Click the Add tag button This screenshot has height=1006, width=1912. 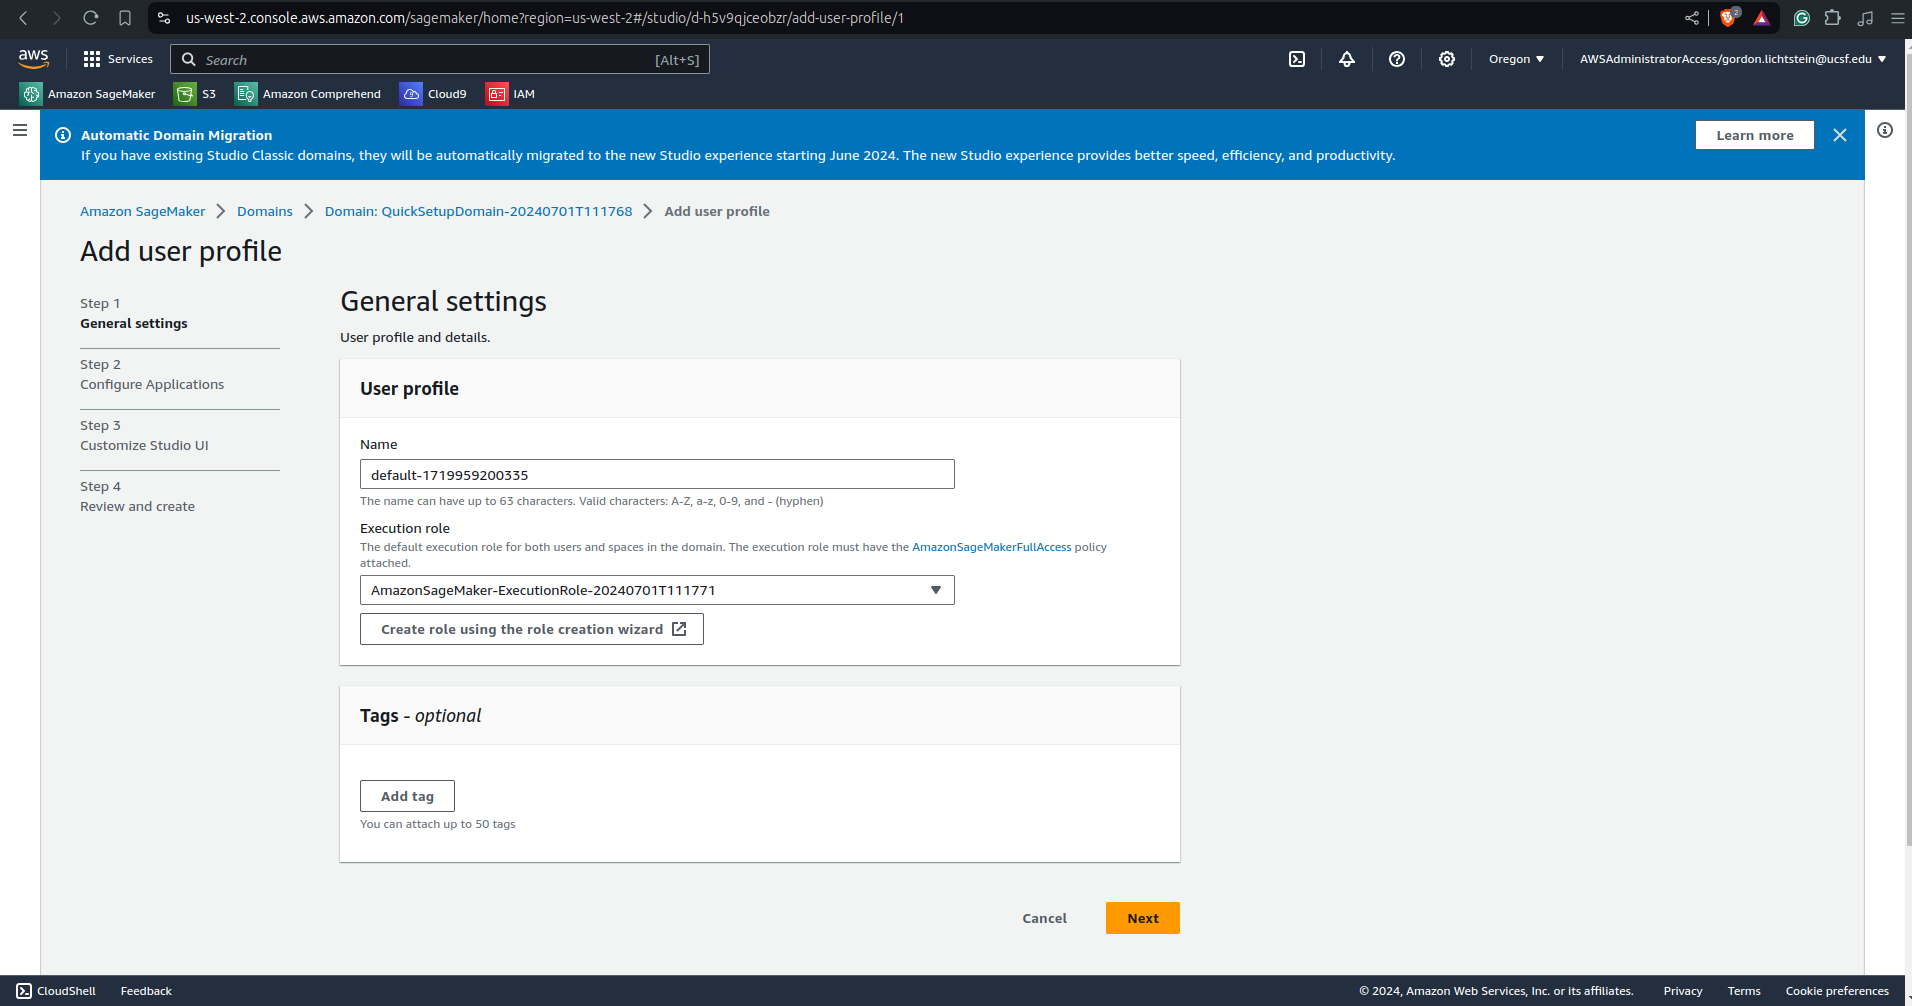(407, 796)
